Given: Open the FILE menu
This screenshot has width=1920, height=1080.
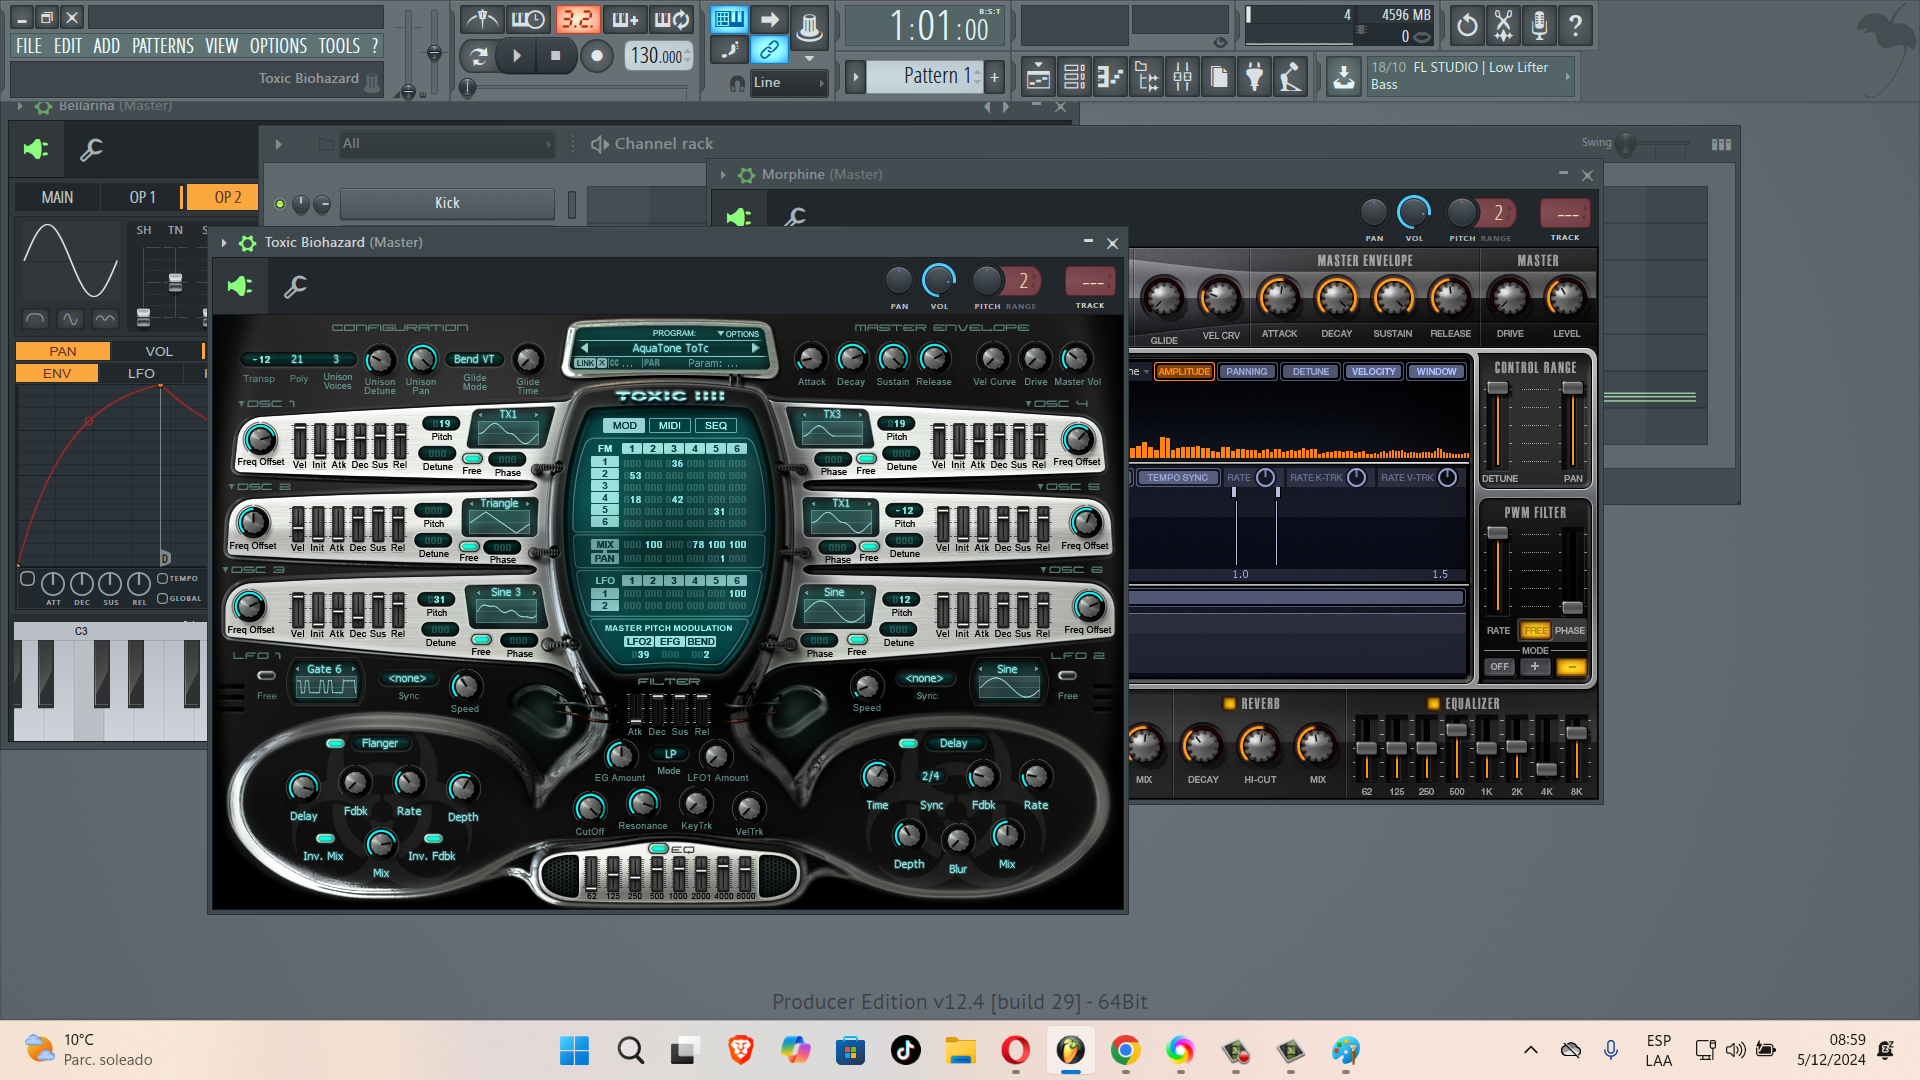Looking at the screenshot, I should 29,46.
